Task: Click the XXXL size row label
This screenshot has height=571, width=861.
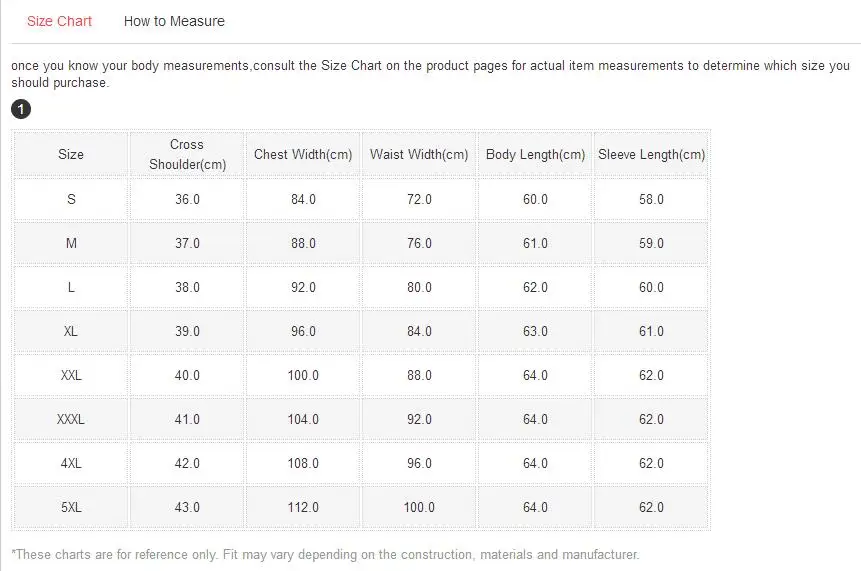Action: point(71,419)
